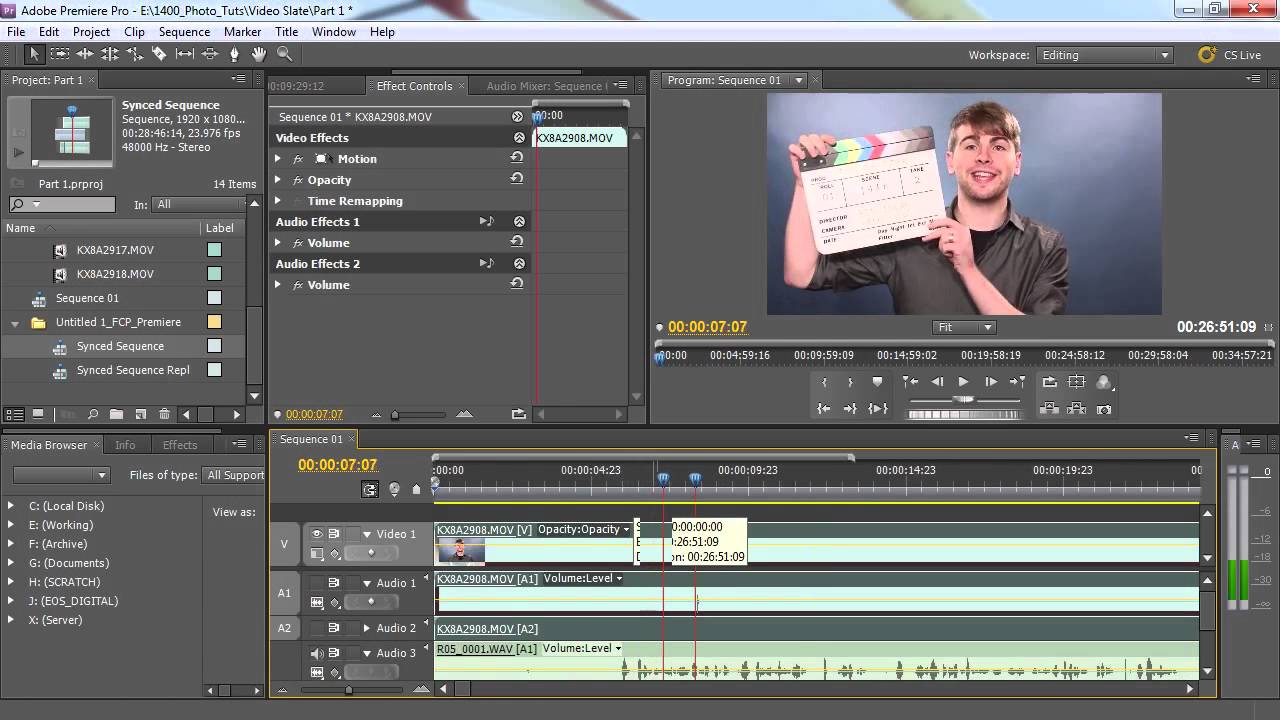Click KX8A2908.MOV thumbnail in Video 1

click(x=460, y=550)
